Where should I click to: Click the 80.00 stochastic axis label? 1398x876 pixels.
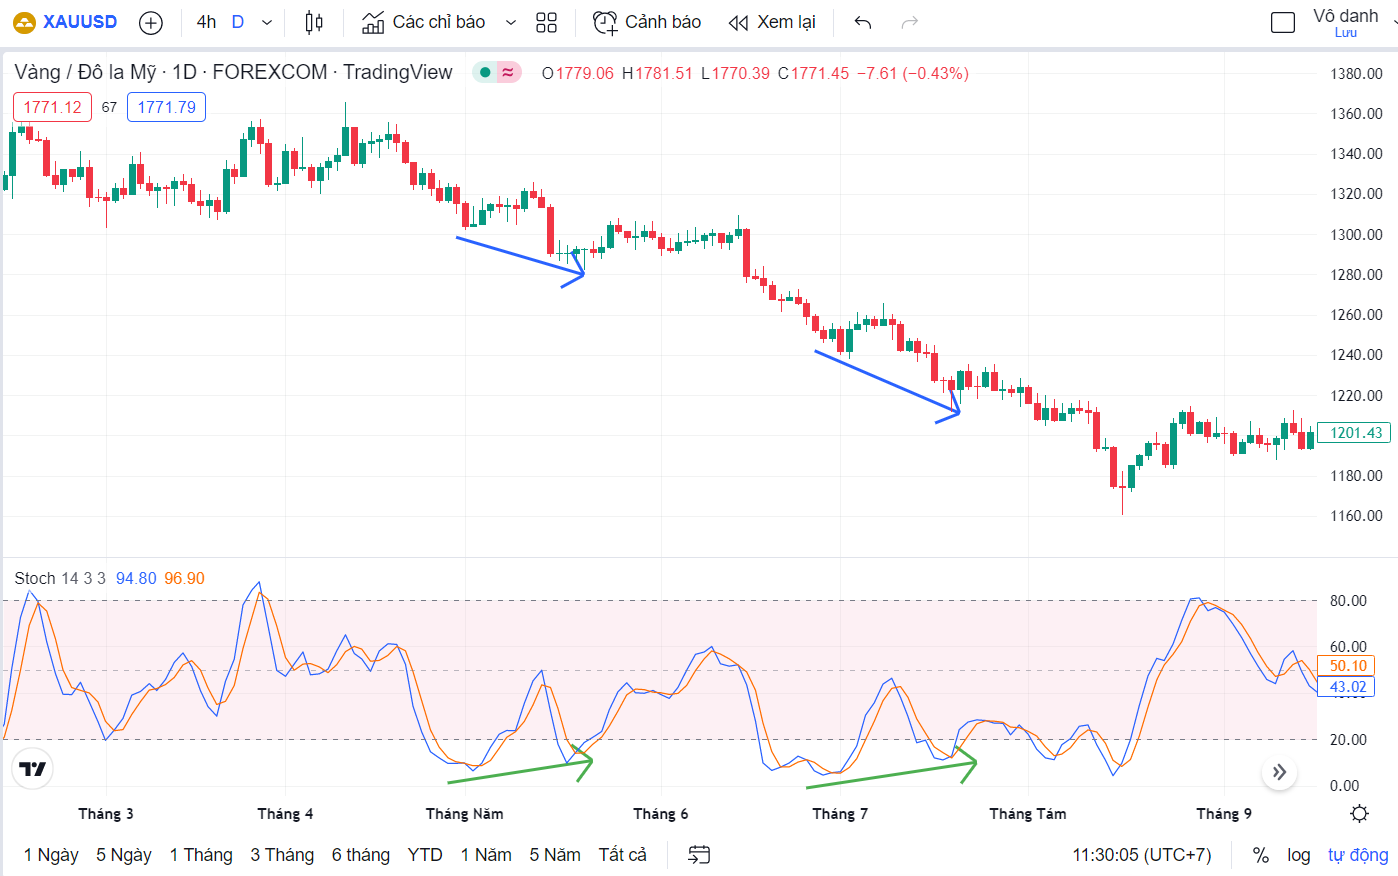(x=1348, y=601)
